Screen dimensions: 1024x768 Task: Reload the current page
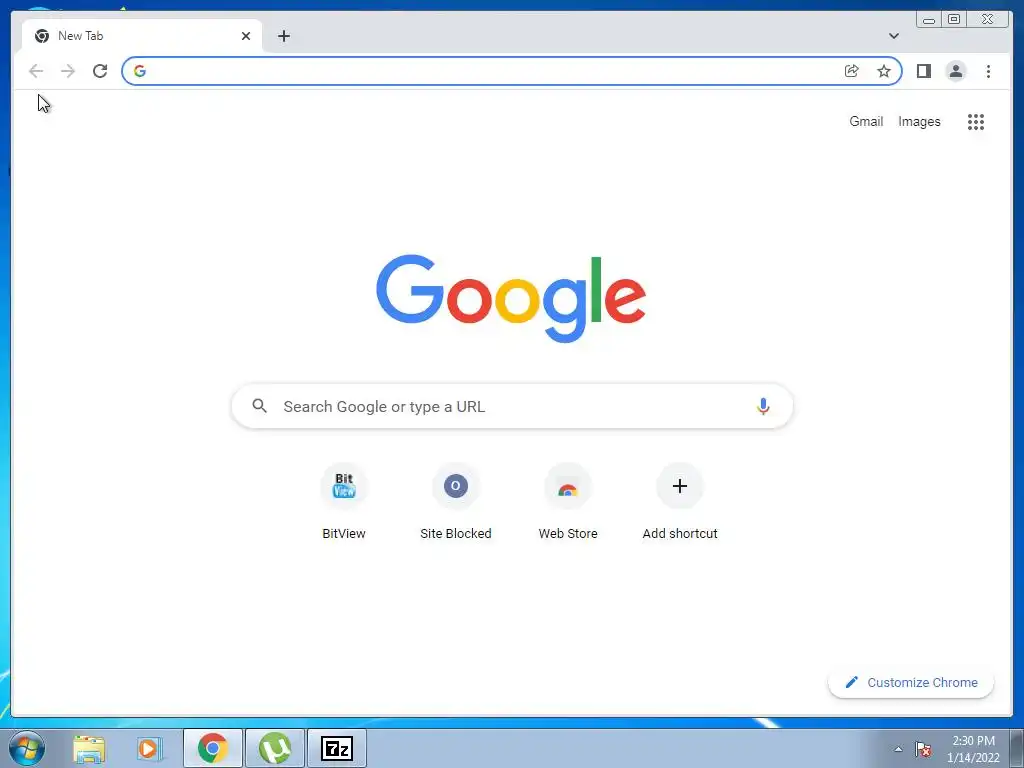pyautogui.click(x=100, y=71)
